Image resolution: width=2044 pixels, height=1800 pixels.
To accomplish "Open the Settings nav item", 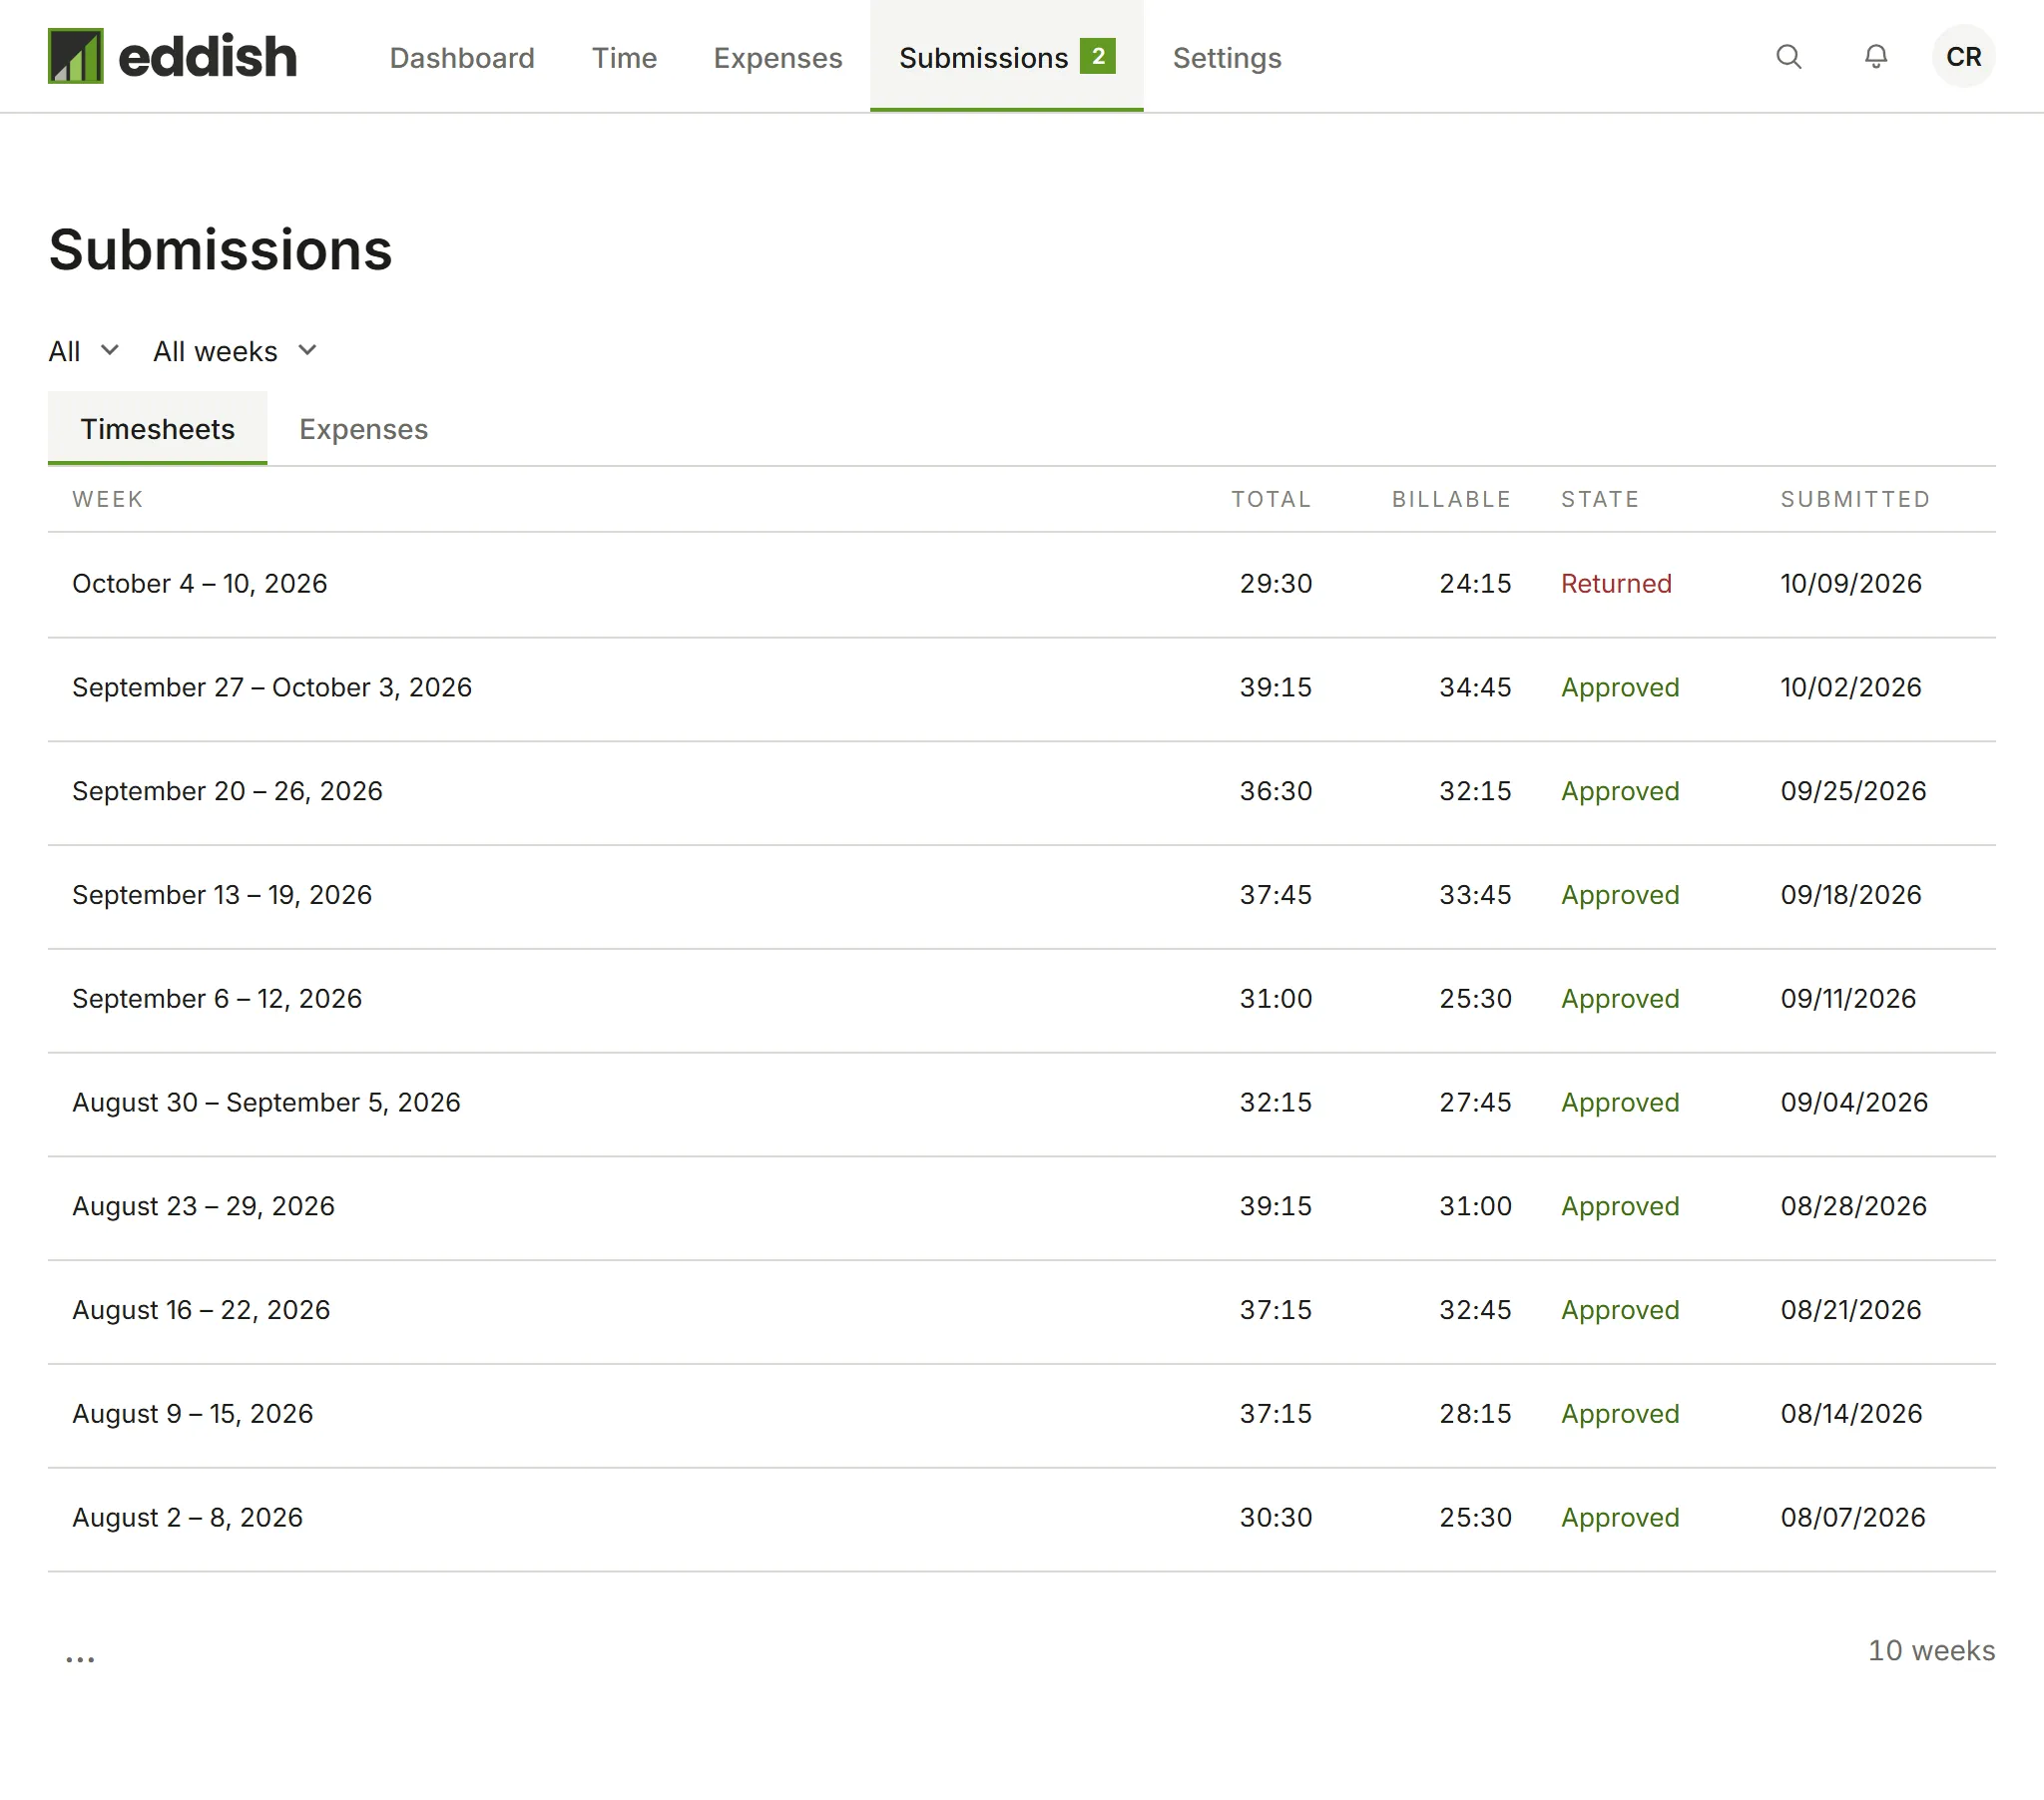I will 1227,58.
